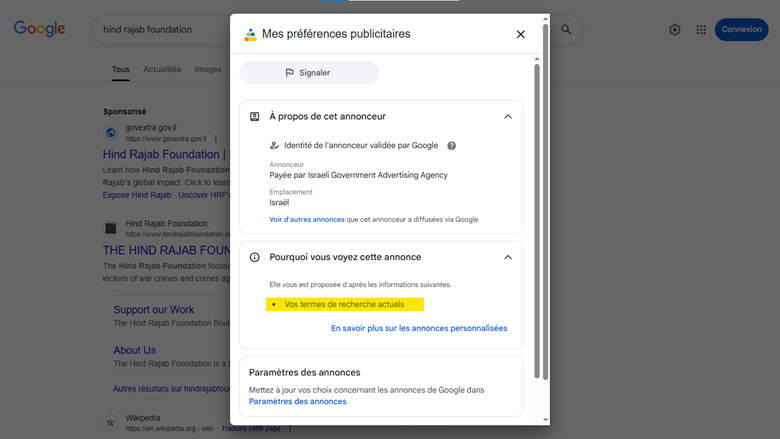Click the Sponsorisé label
This screenshot has width=780, height=439.
click(x=124, y=111)
